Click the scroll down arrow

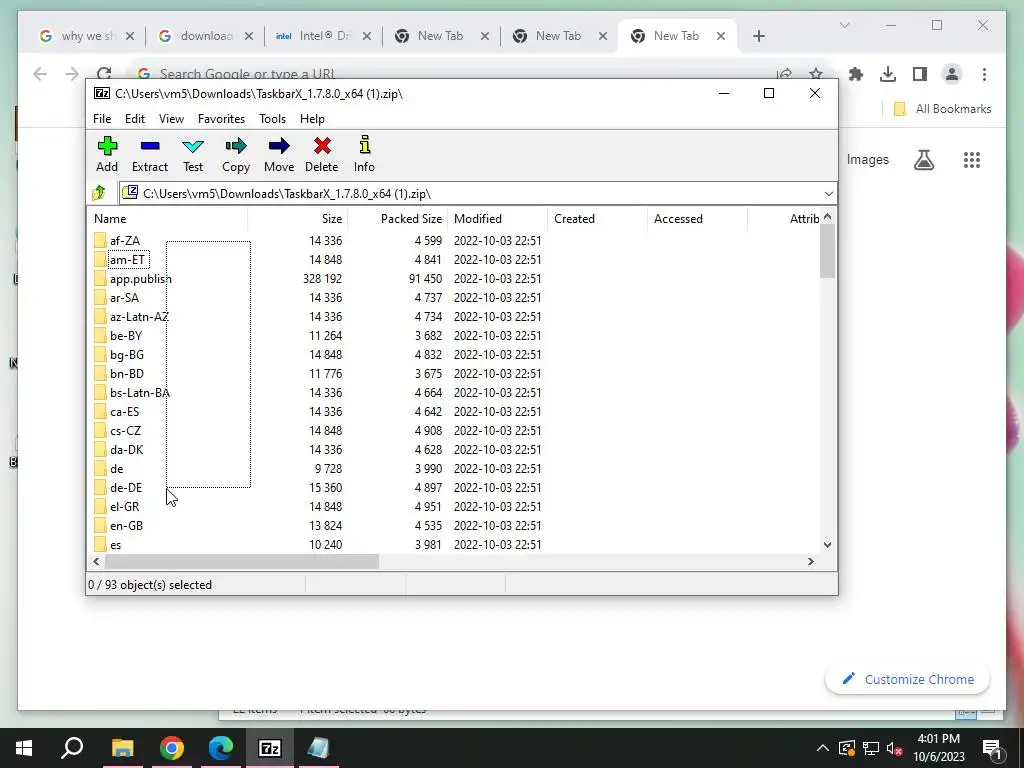(x=827, y=545)
